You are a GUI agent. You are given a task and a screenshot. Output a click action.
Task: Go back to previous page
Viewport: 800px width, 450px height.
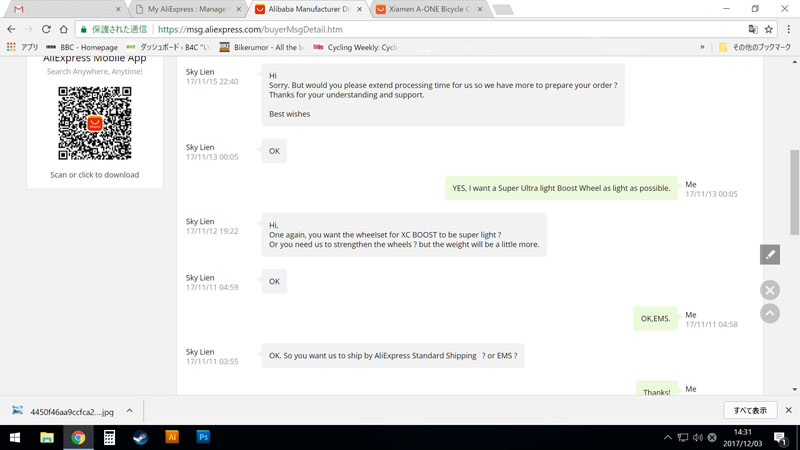11,29
